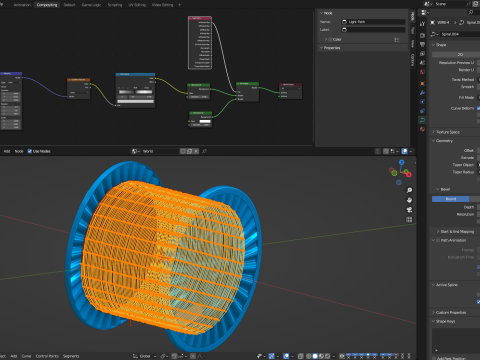Screen dimensions: 480x360
Task: Open the View Layer properties tab
Action: tap(422, 54)
